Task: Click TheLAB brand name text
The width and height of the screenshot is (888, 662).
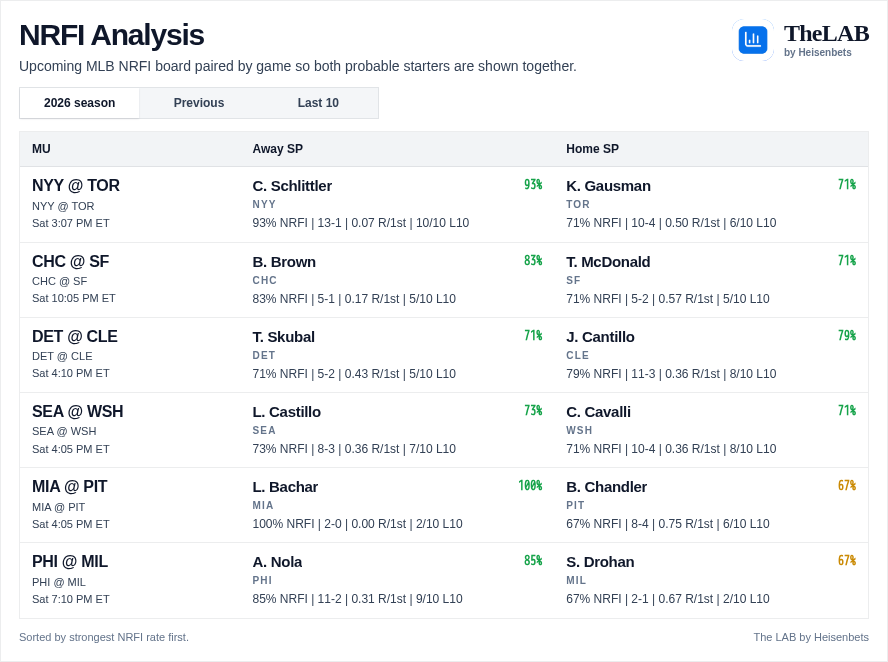Action: pyautogui.click(x=826, y=34)
